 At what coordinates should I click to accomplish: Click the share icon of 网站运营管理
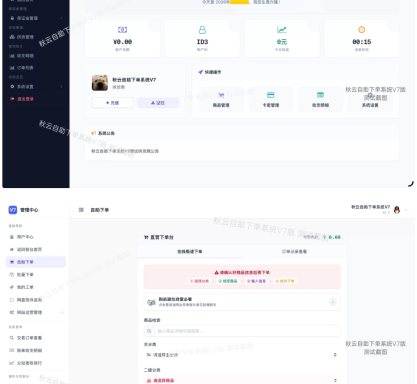[12, 312]
